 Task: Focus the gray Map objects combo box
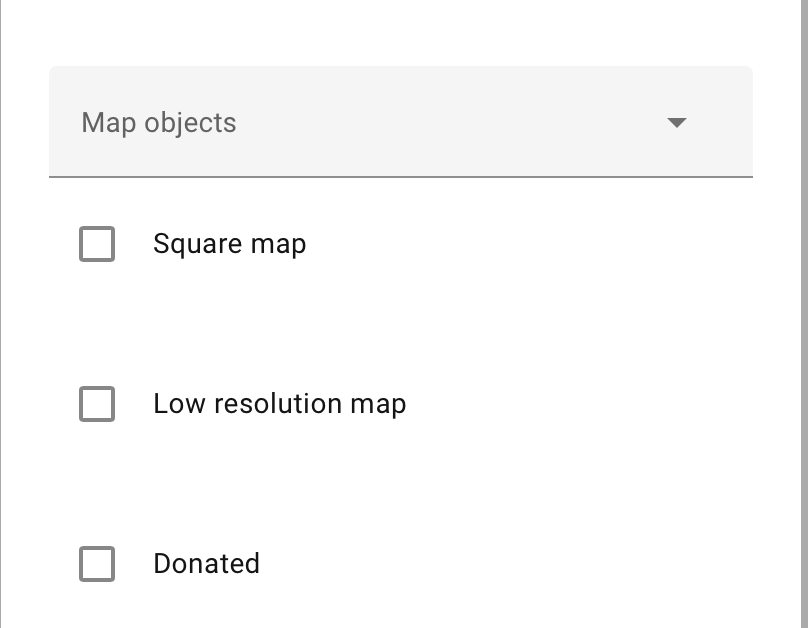tap(400, 122)
